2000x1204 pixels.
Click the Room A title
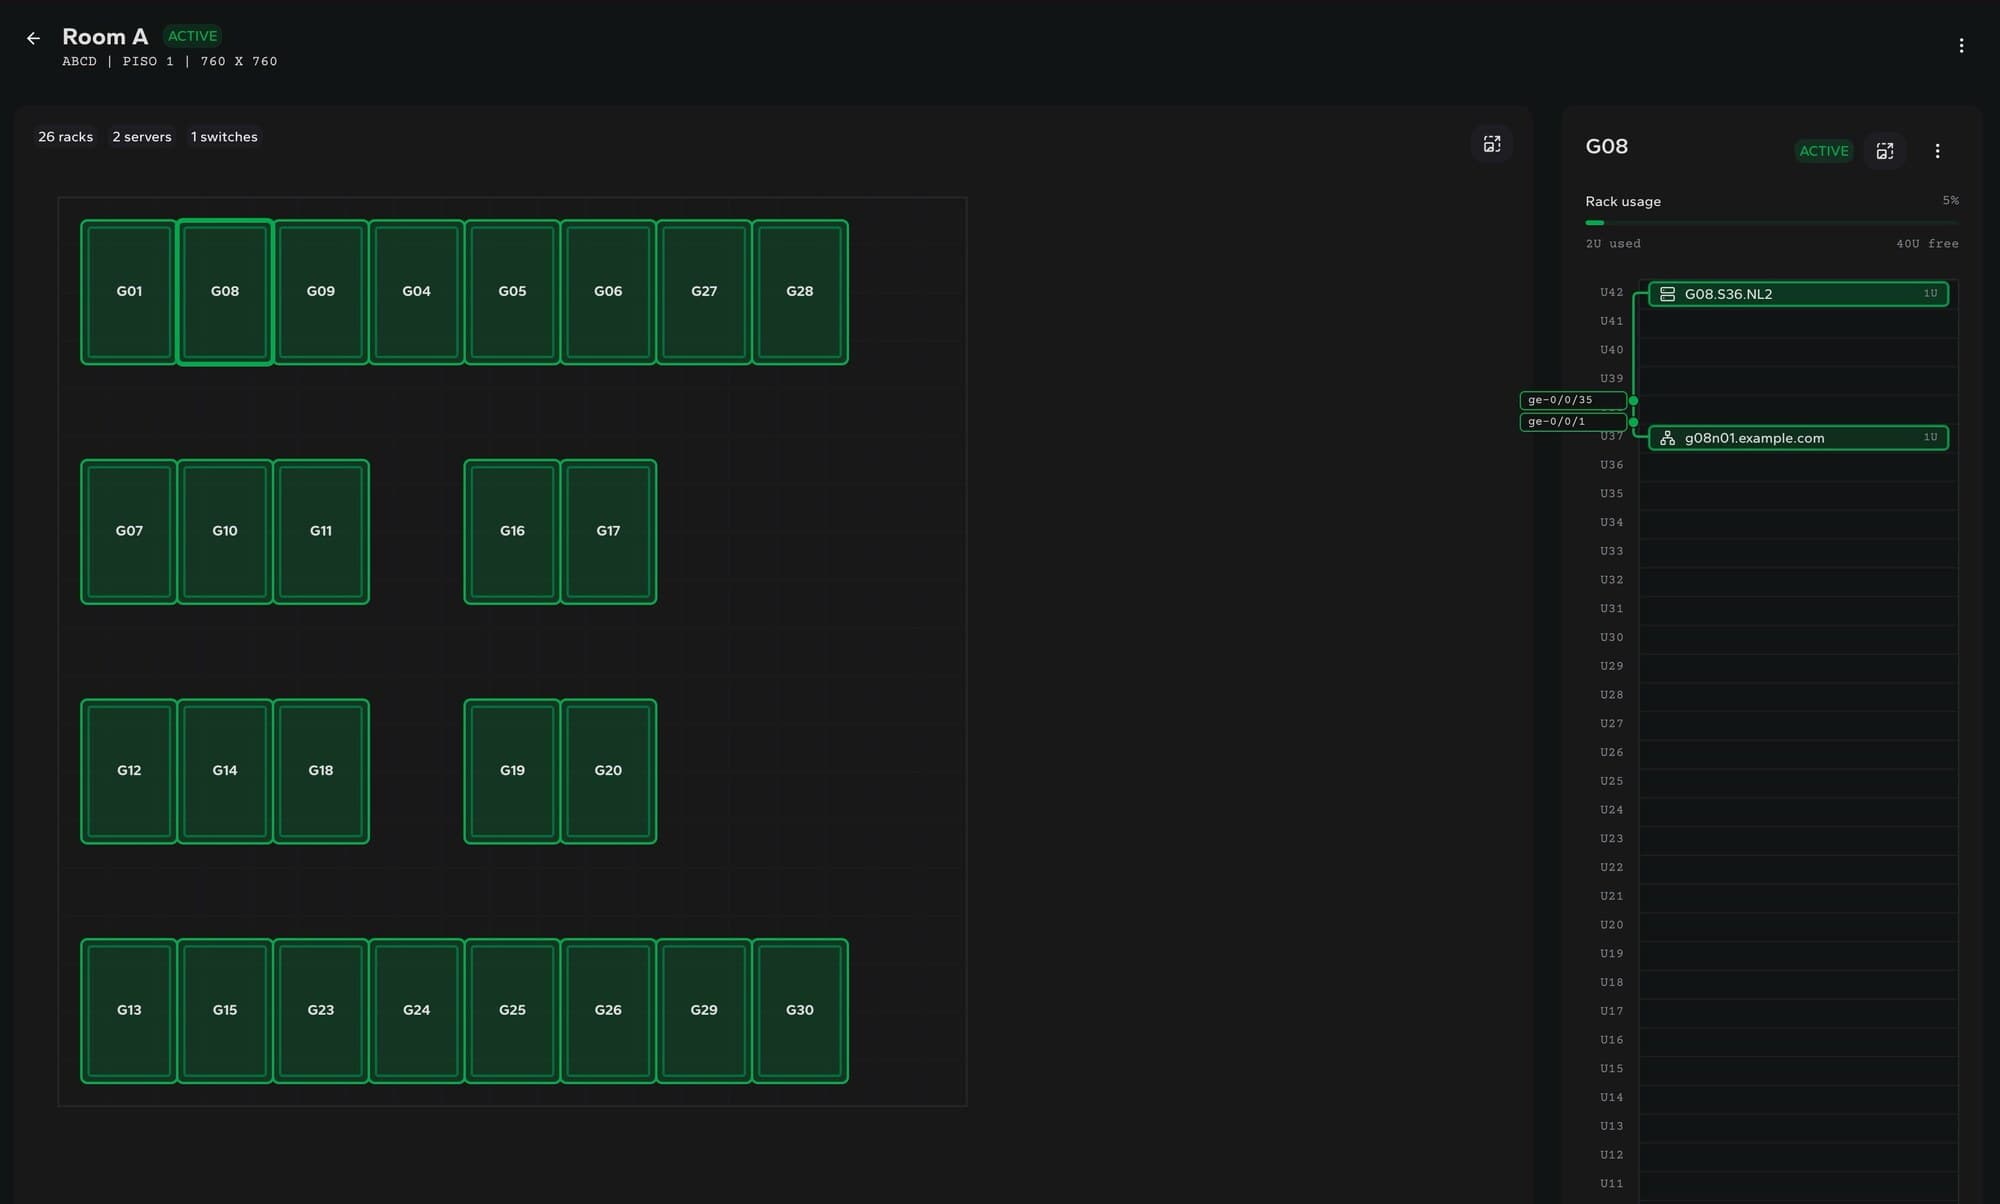click(105, 37)
